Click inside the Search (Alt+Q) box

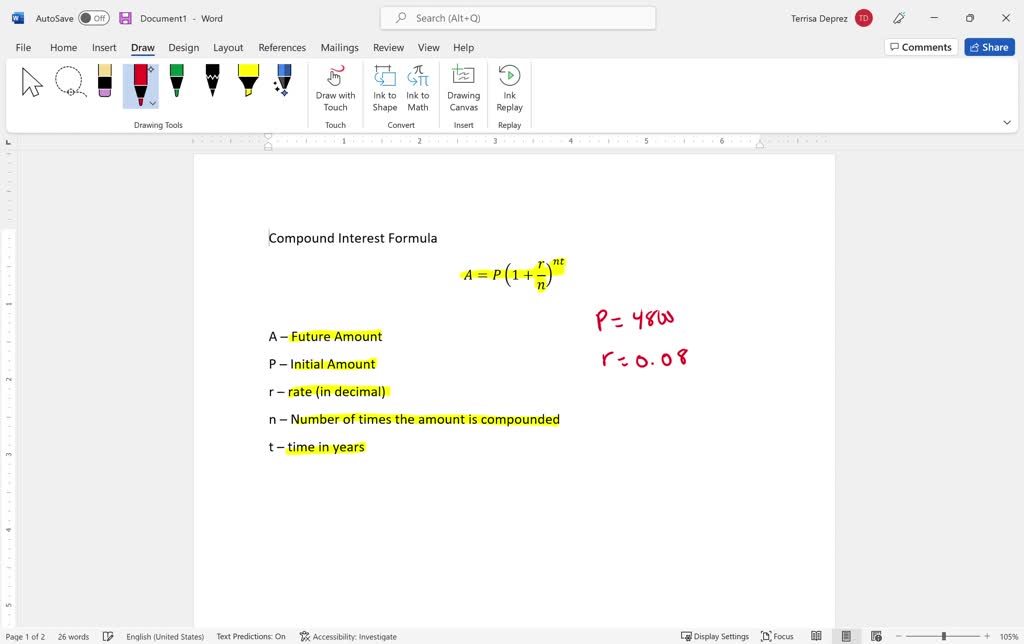pos(516,17)
